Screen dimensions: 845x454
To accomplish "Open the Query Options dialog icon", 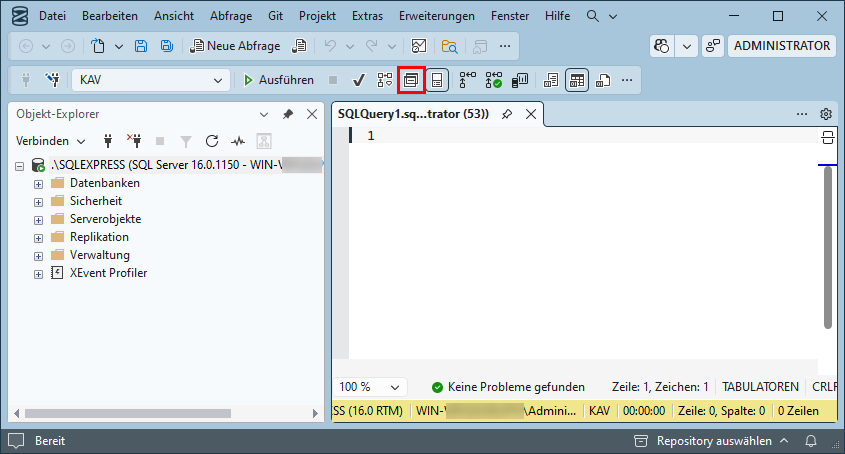I will (x=411, y=80).
